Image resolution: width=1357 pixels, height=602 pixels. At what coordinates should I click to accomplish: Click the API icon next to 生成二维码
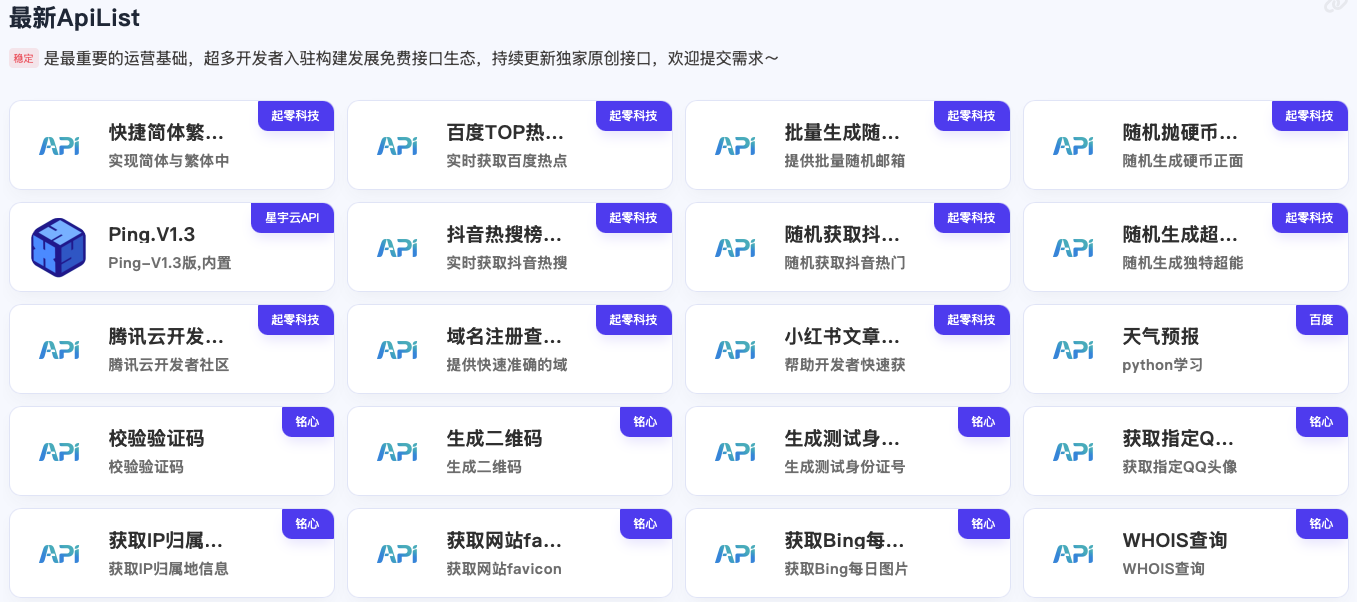(x=397, y=451)
